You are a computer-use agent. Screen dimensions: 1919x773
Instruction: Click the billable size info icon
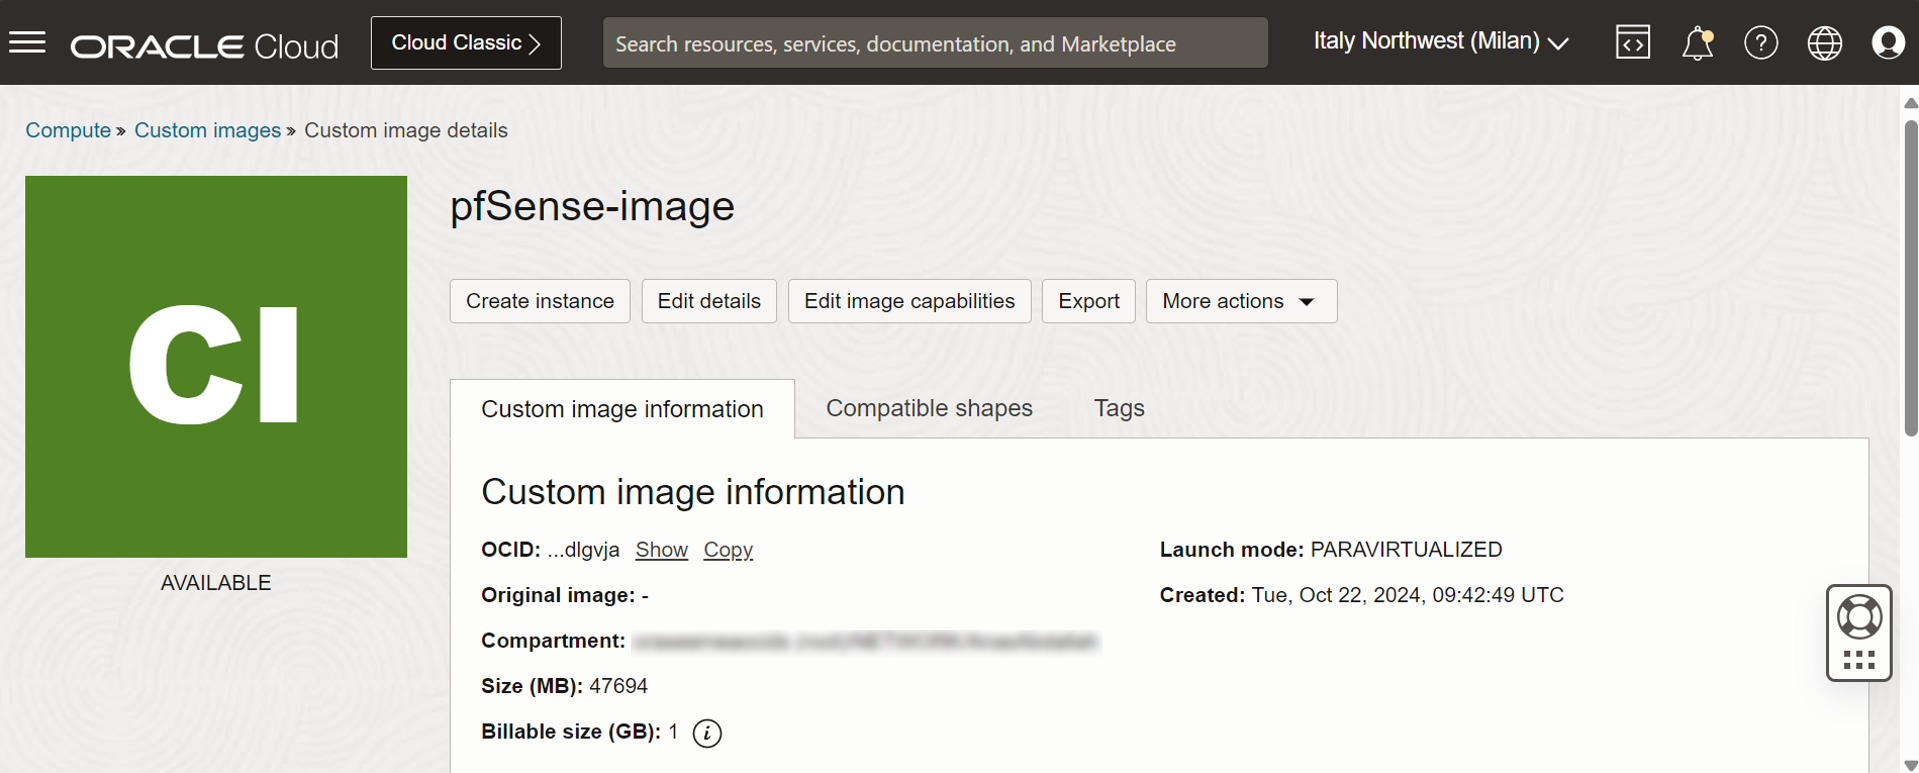click(x=707, y=733)
